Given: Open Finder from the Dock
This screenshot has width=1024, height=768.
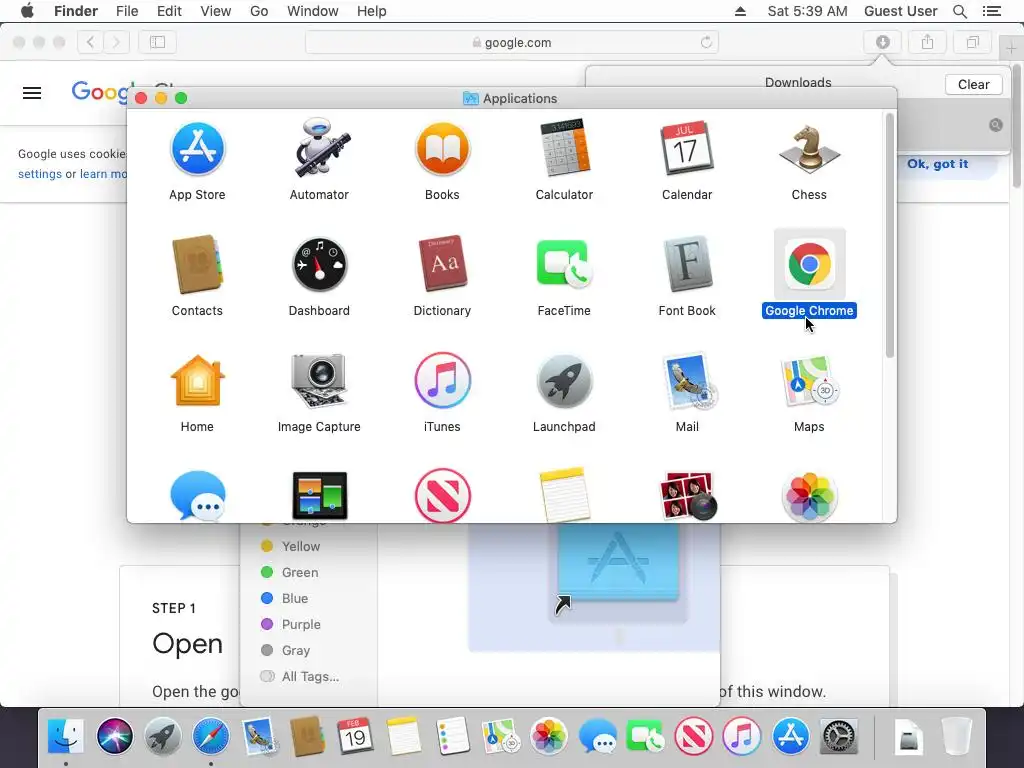Looking at the screenshot, I should click(66, 737).
